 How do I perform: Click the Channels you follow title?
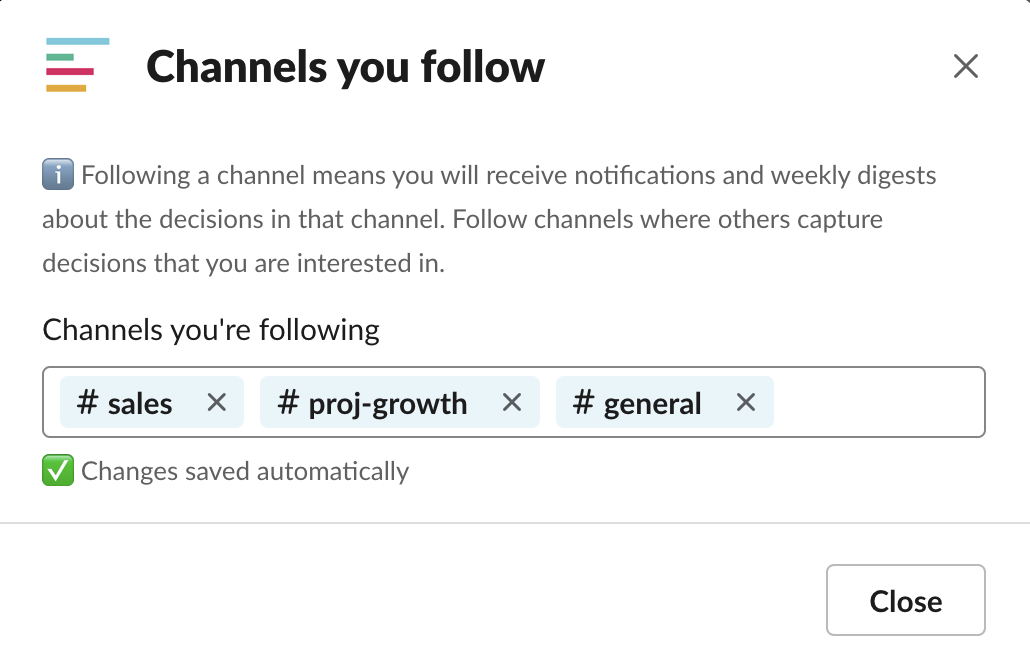point(345,66)
